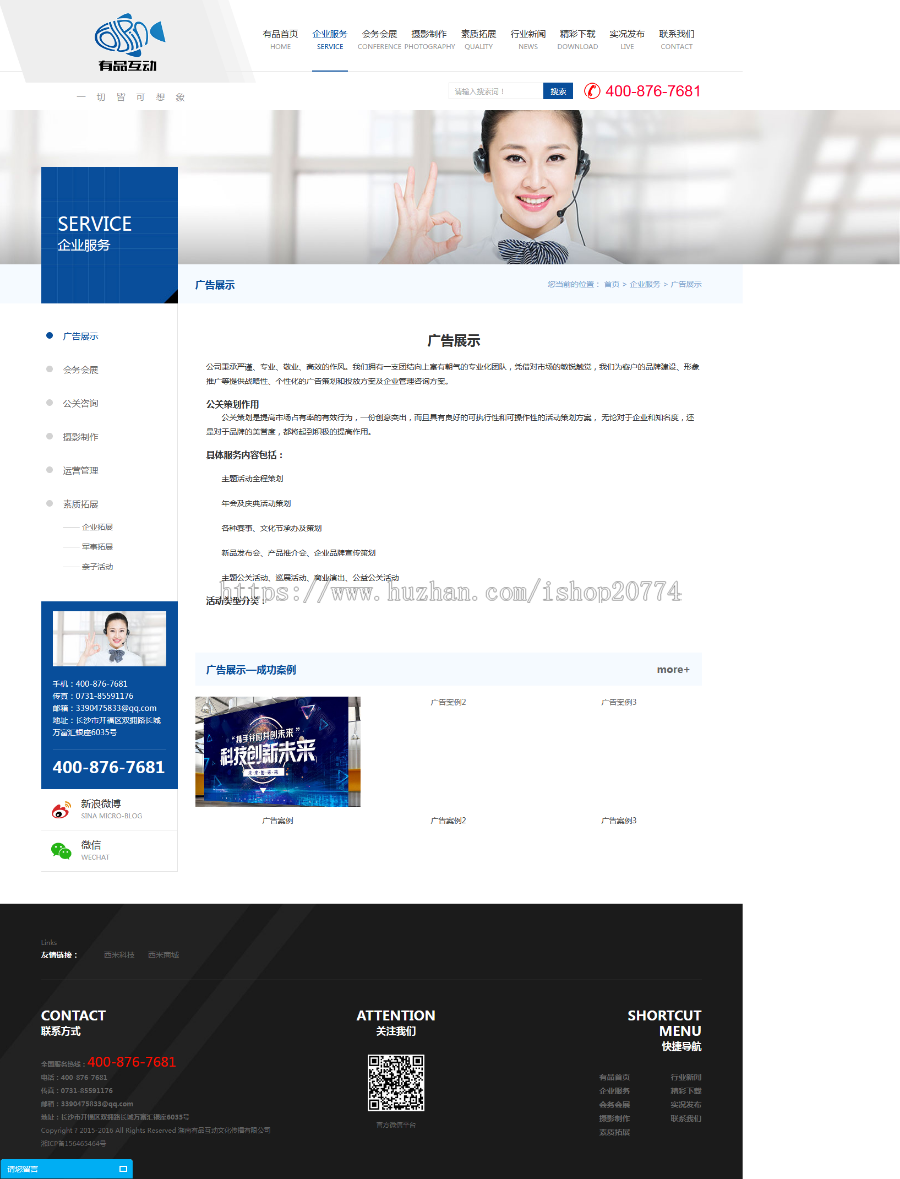The width and height of the screenshot is (900, 1179).
Task: Go to 有品首页 HOME menu item
Action: [x=280, y=39]
